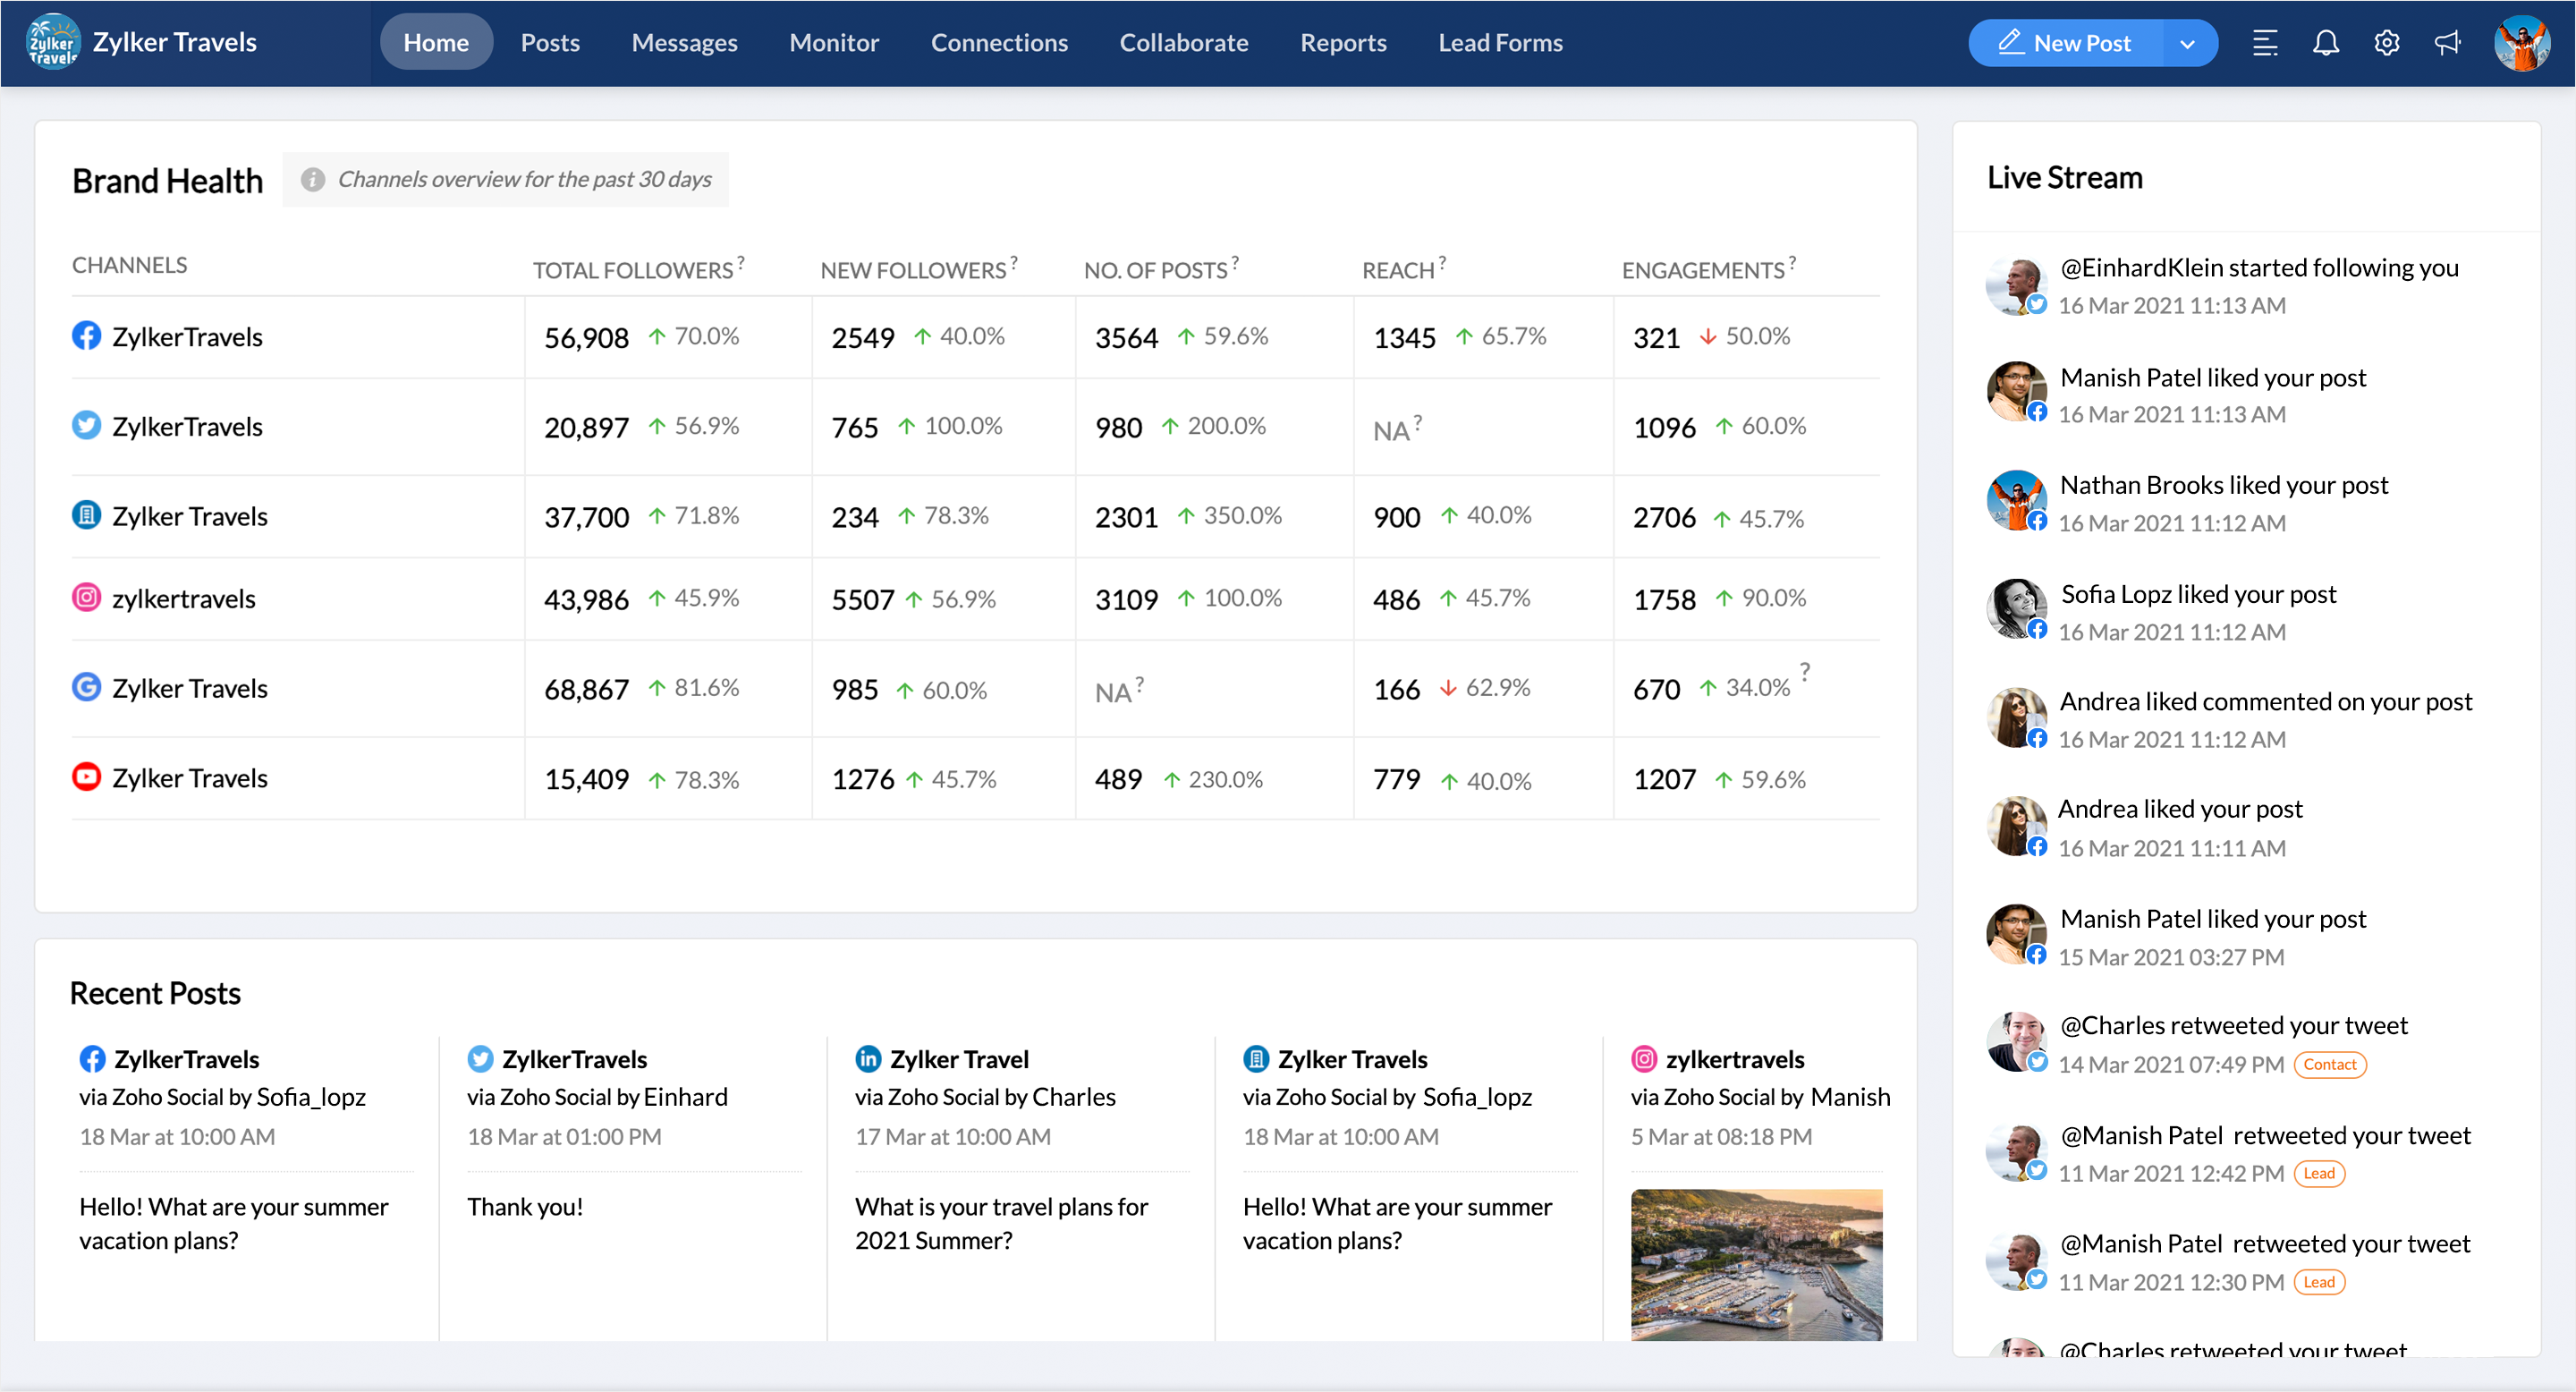Open the settings gear icon

pos(2386,43)
